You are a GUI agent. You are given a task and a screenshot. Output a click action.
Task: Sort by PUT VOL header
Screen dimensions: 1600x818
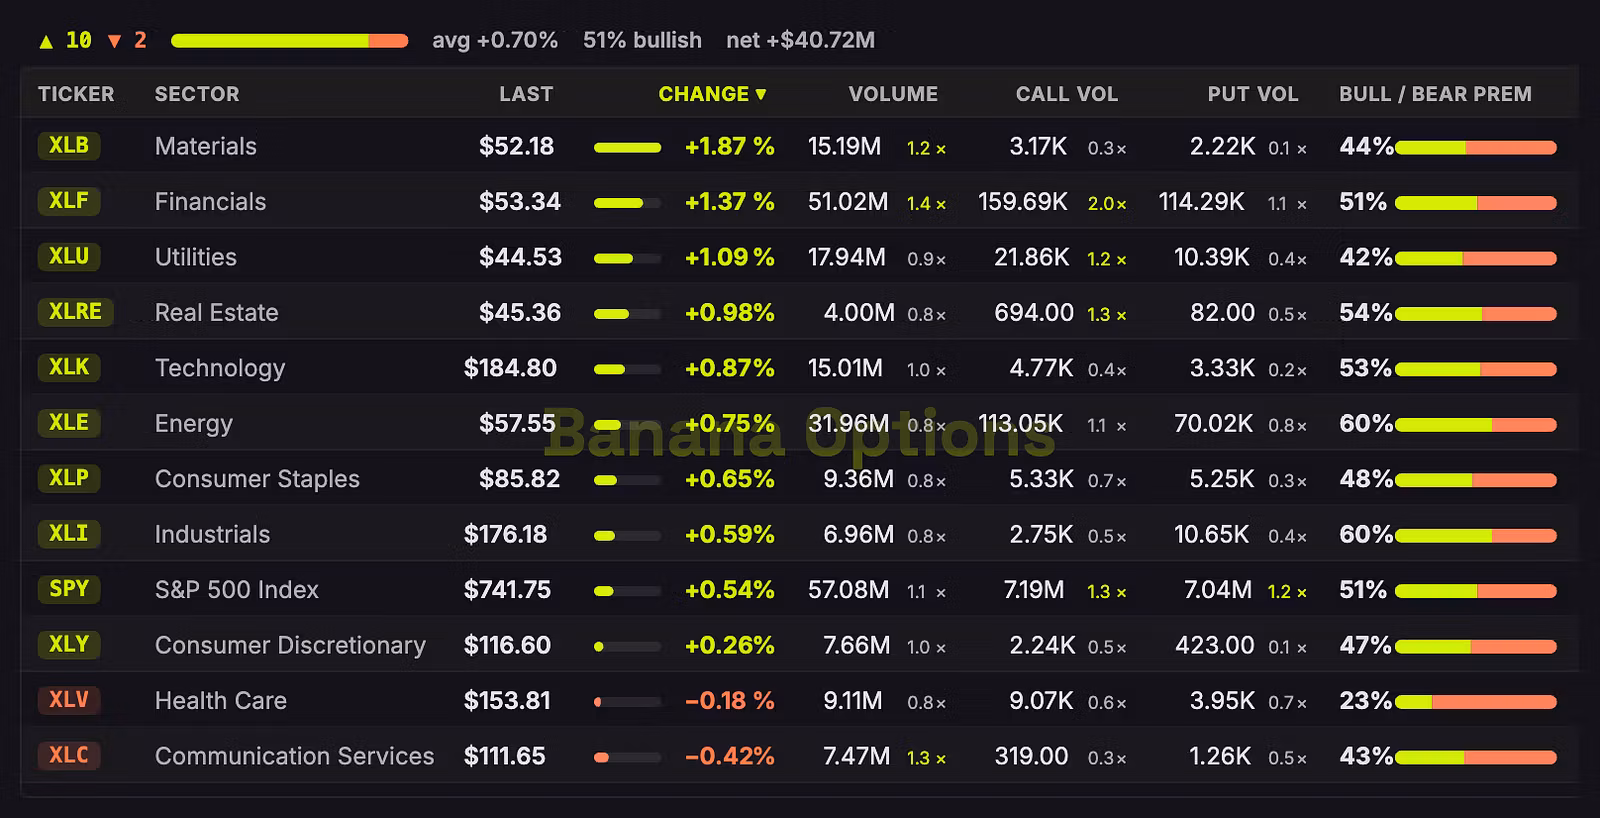click(1253, 94)
